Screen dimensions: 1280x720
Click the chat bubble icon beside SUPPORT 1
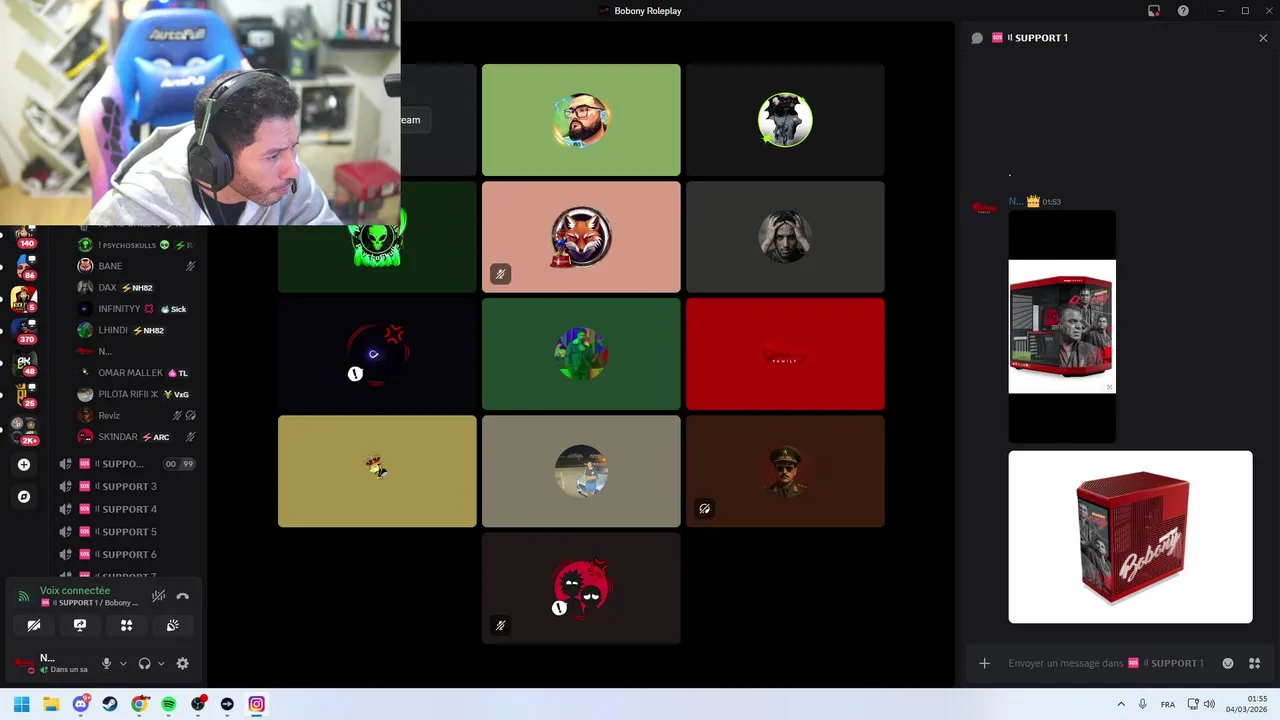[x=977, y=38]
